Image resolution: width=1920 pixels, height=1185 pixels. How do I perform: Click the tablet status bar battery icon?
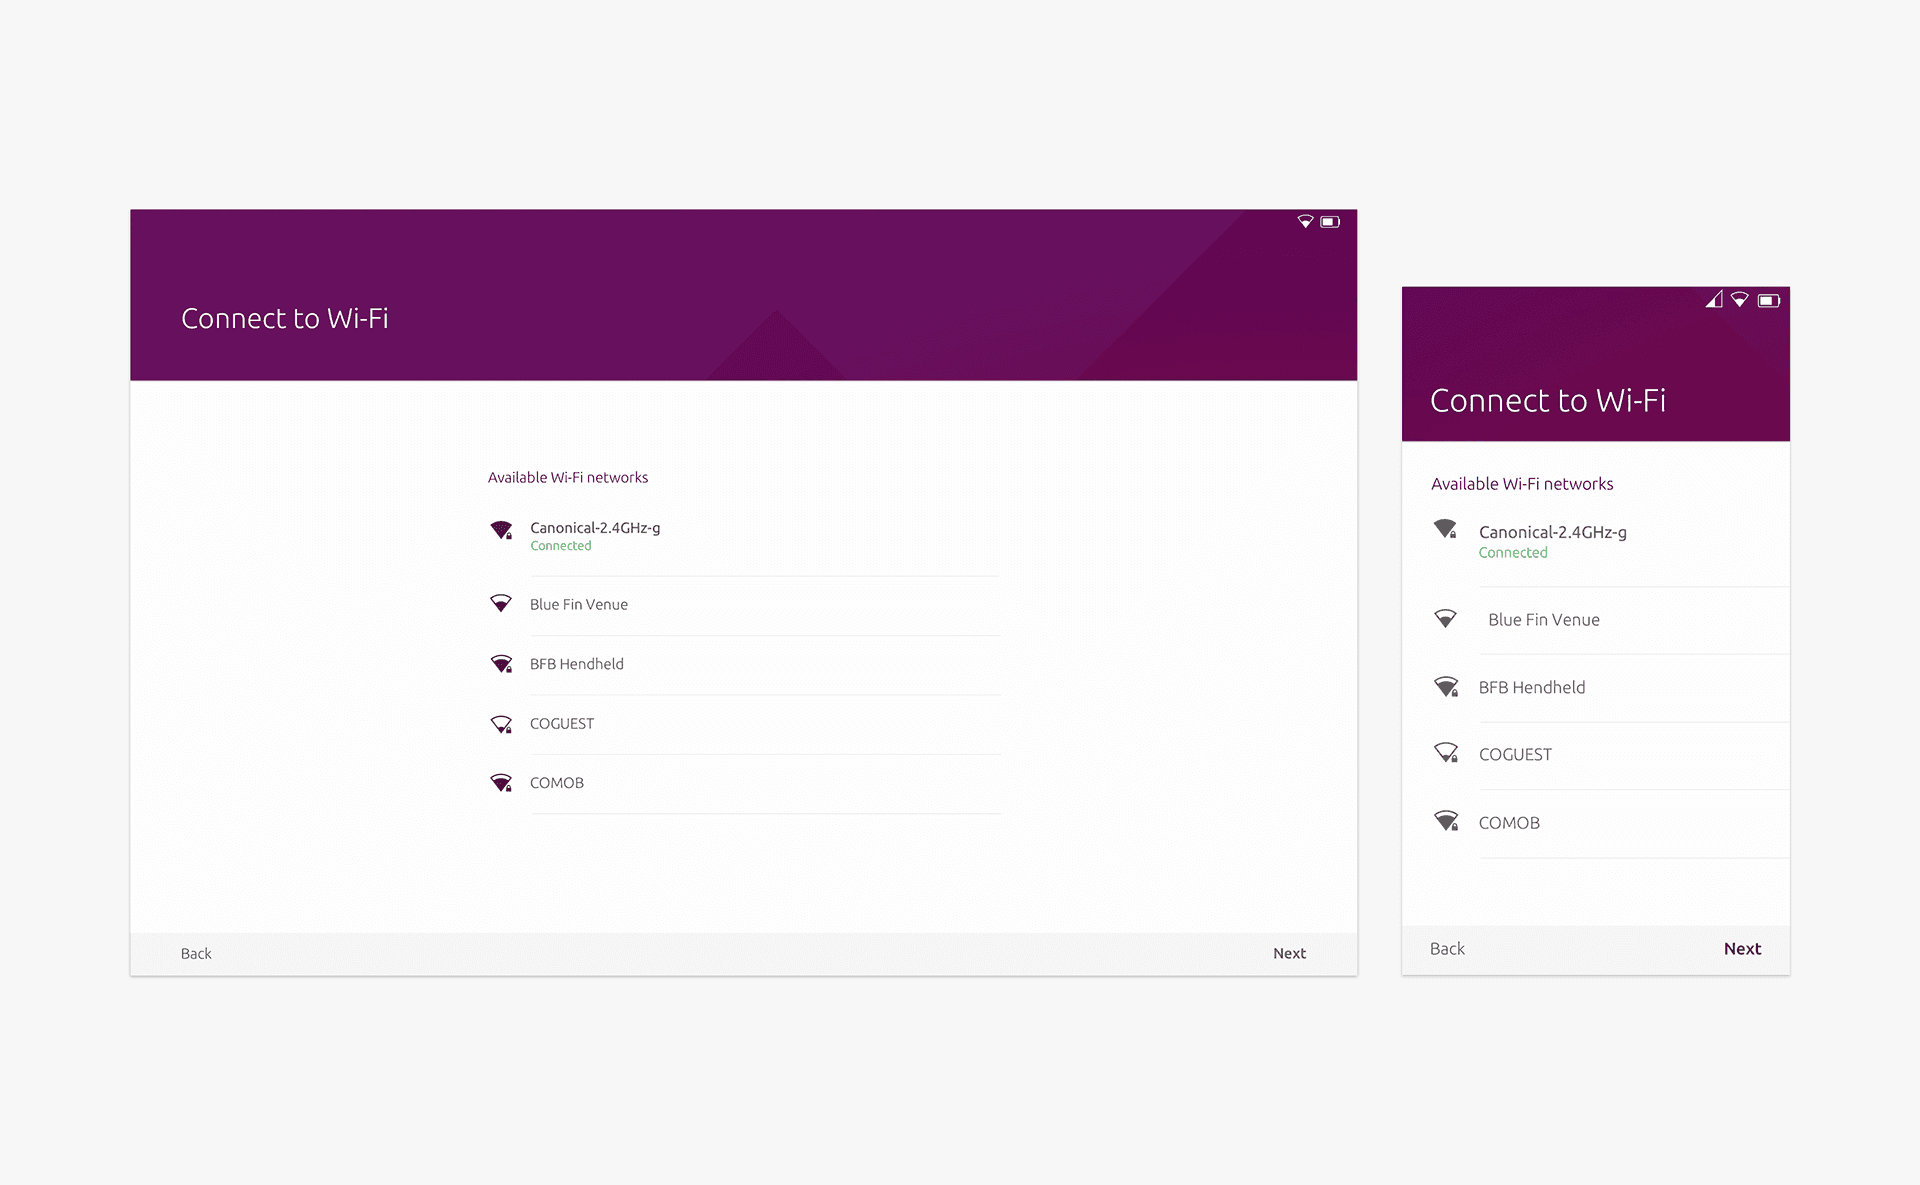point(1330,222)
